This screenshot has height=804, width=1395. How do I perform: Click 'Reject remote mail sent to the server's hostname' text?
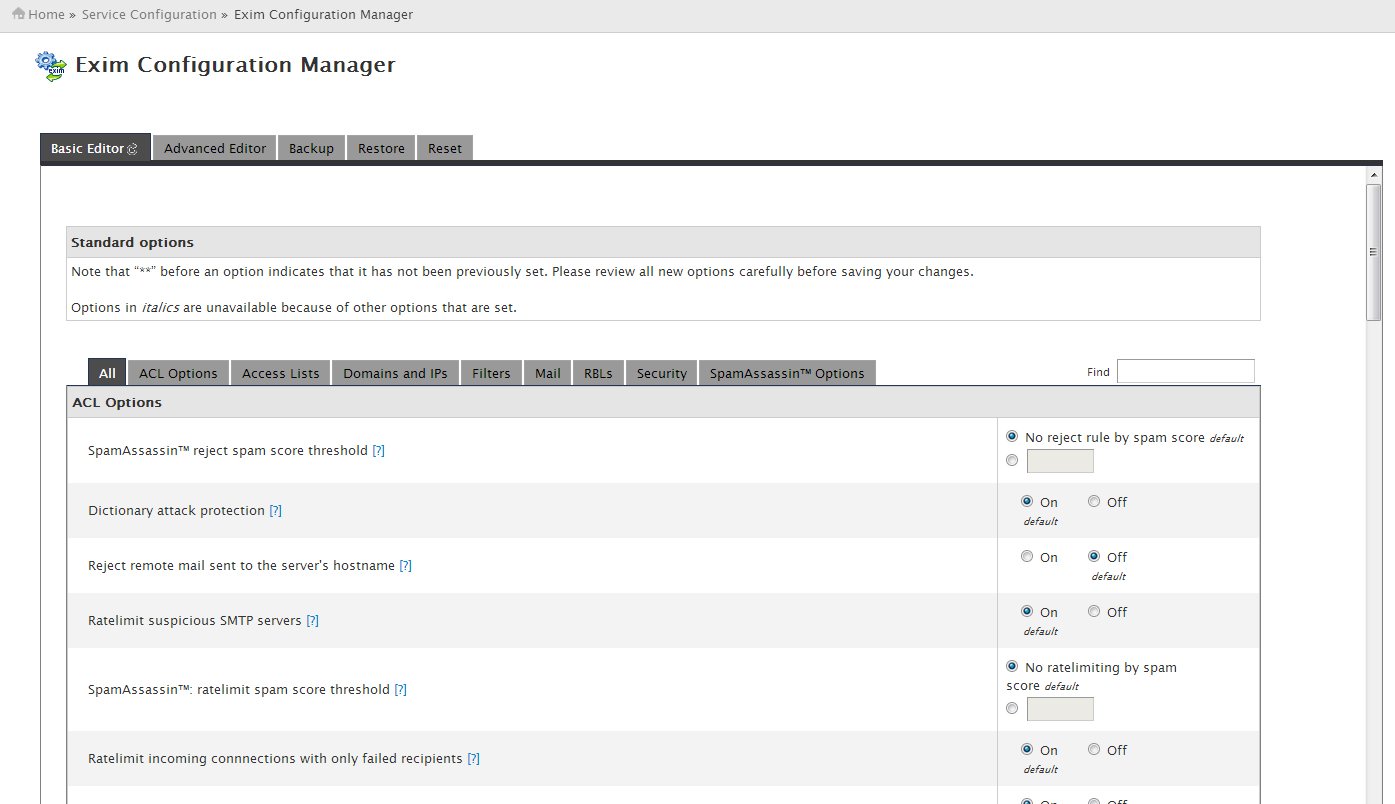[241, 566]
